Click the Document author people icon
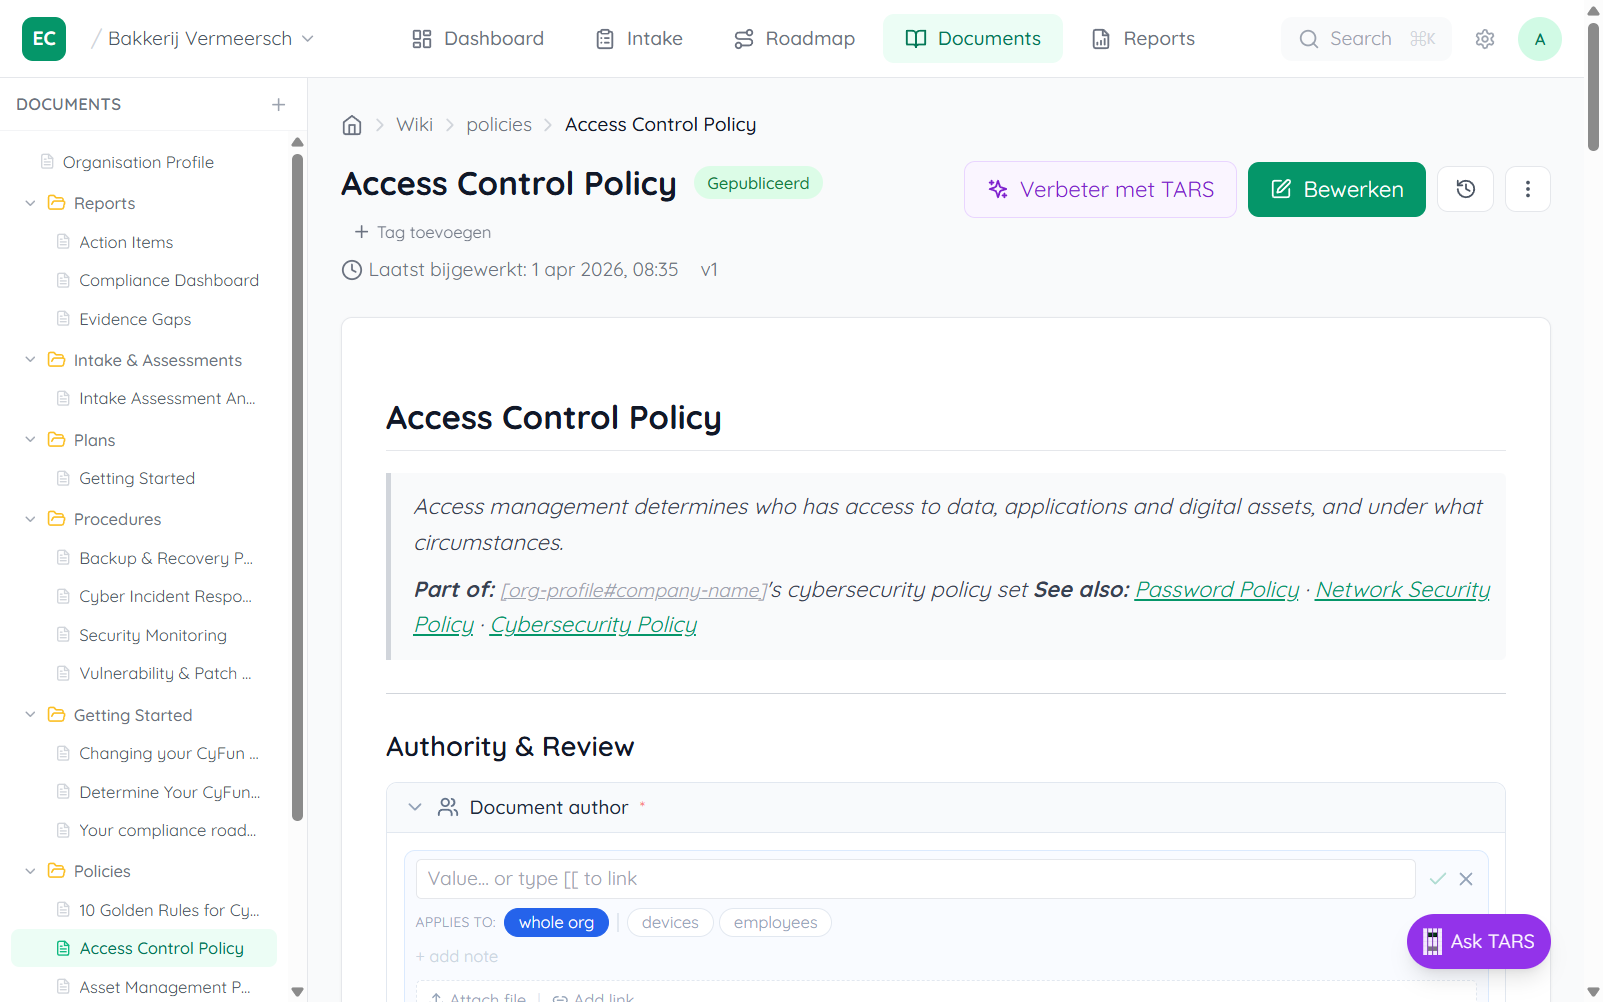This screenshot has width=1603, height=1002. (x=448, y=807)
